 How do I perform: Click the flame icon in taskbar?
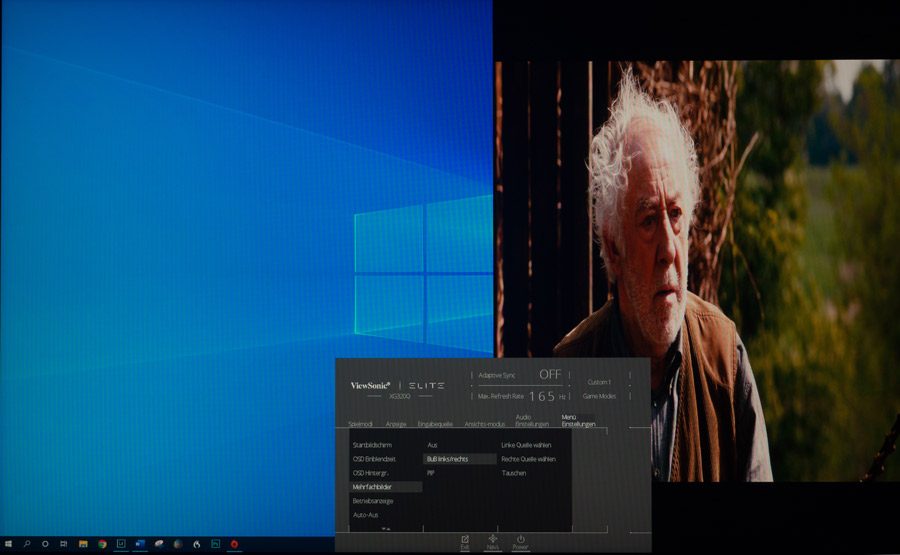tap(197, 544)
